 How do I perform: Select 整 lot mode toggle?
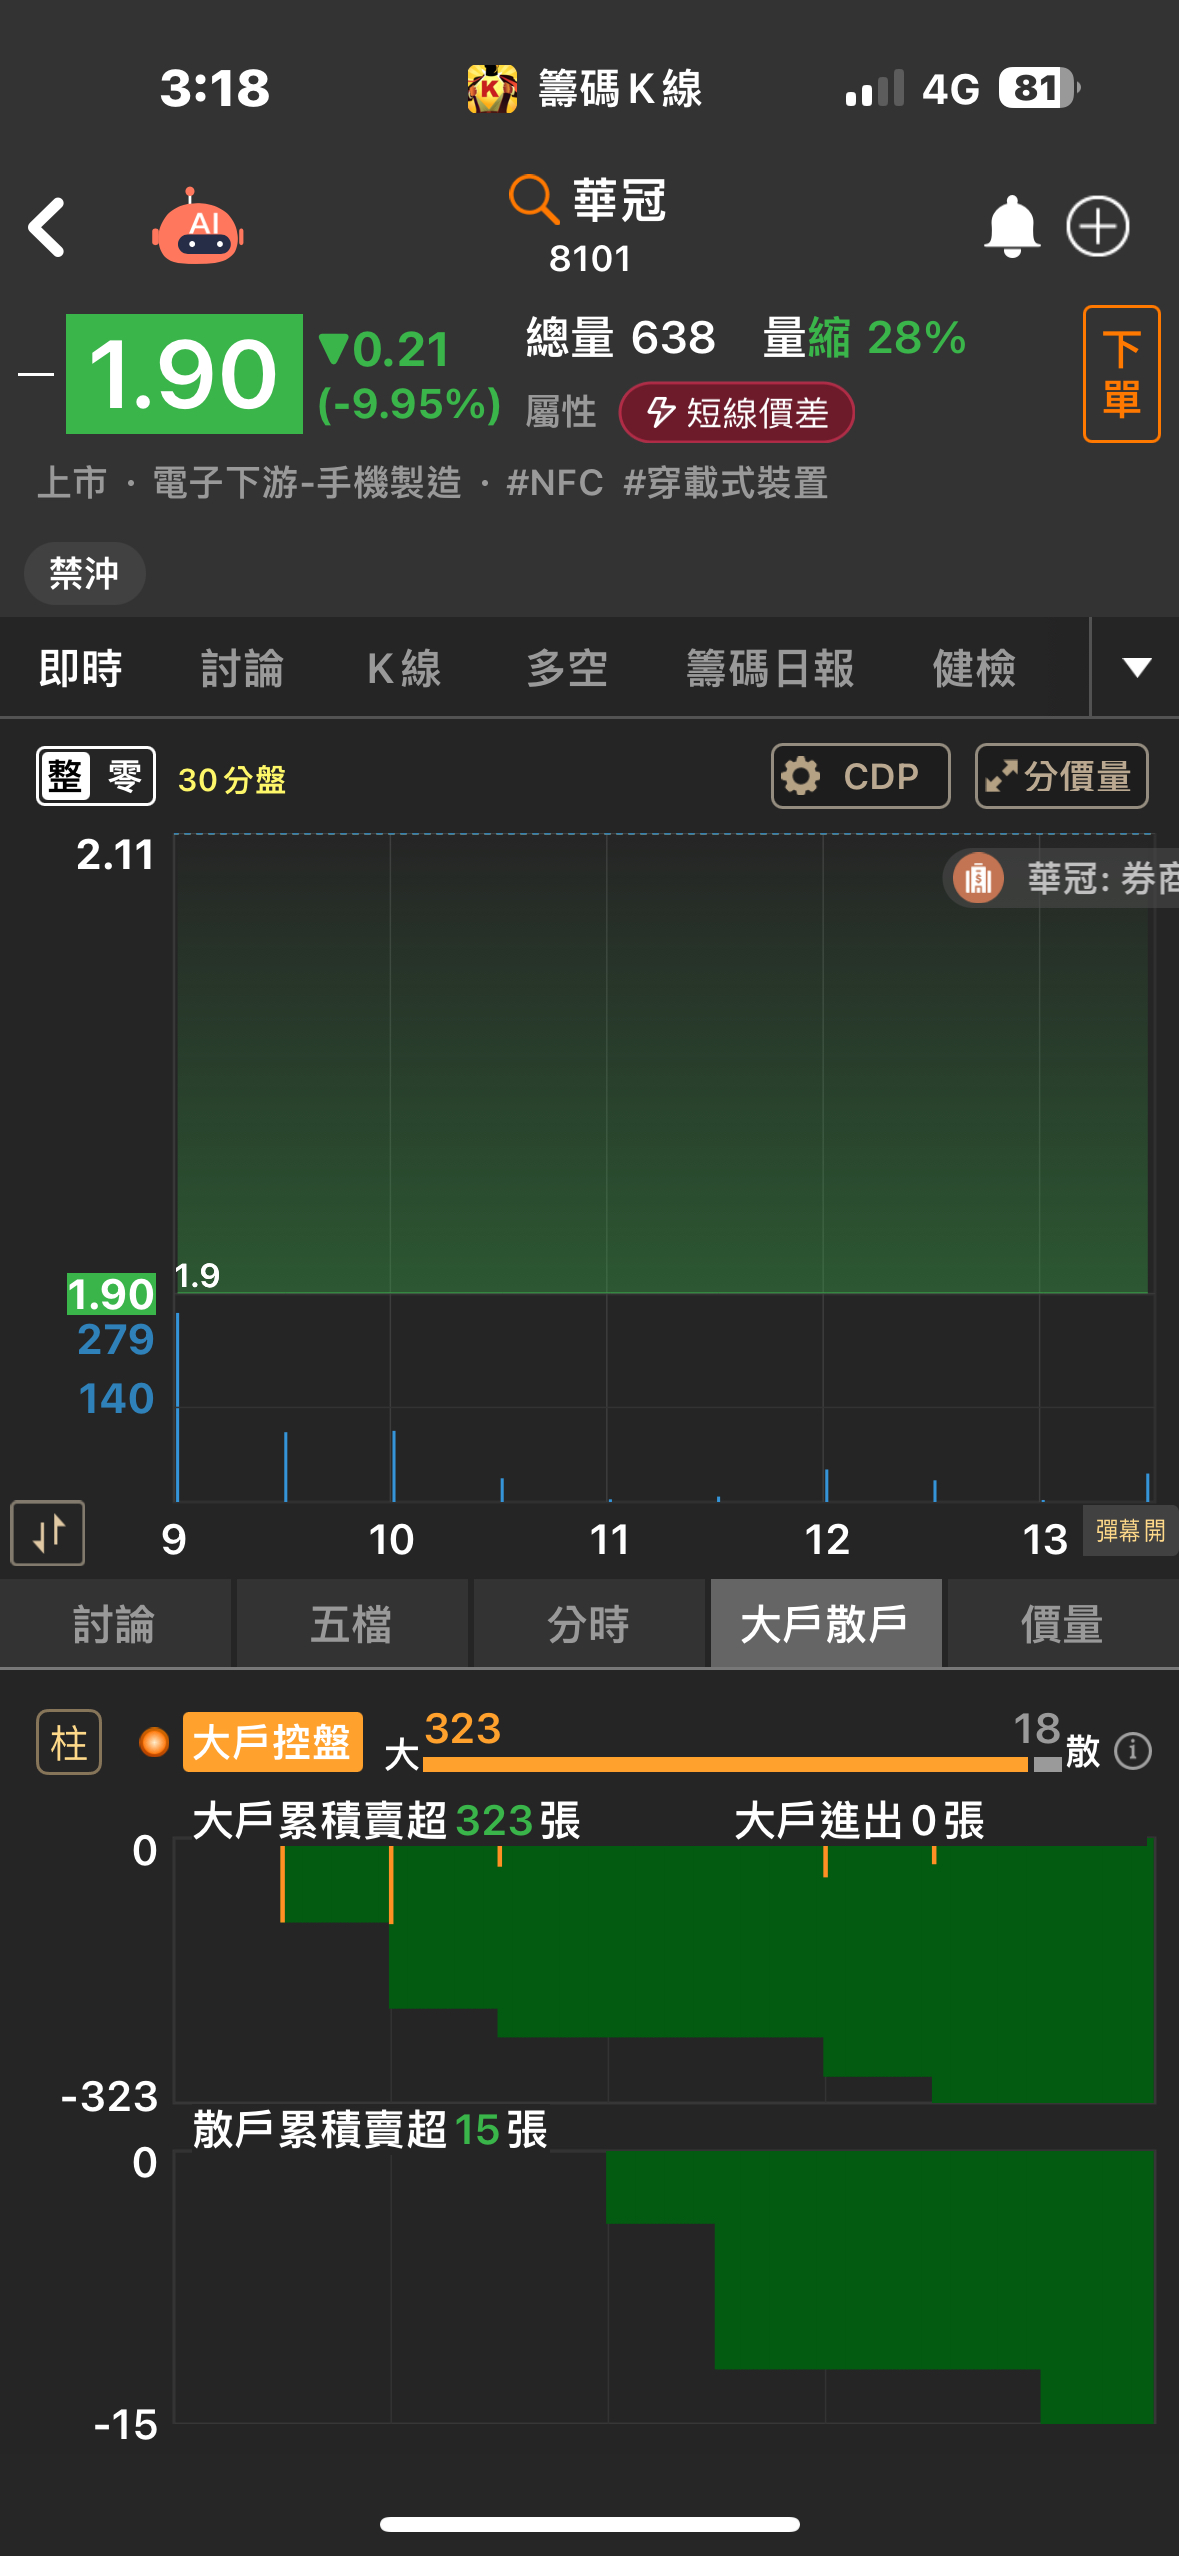pyautogui.click(x=66, y=776)
